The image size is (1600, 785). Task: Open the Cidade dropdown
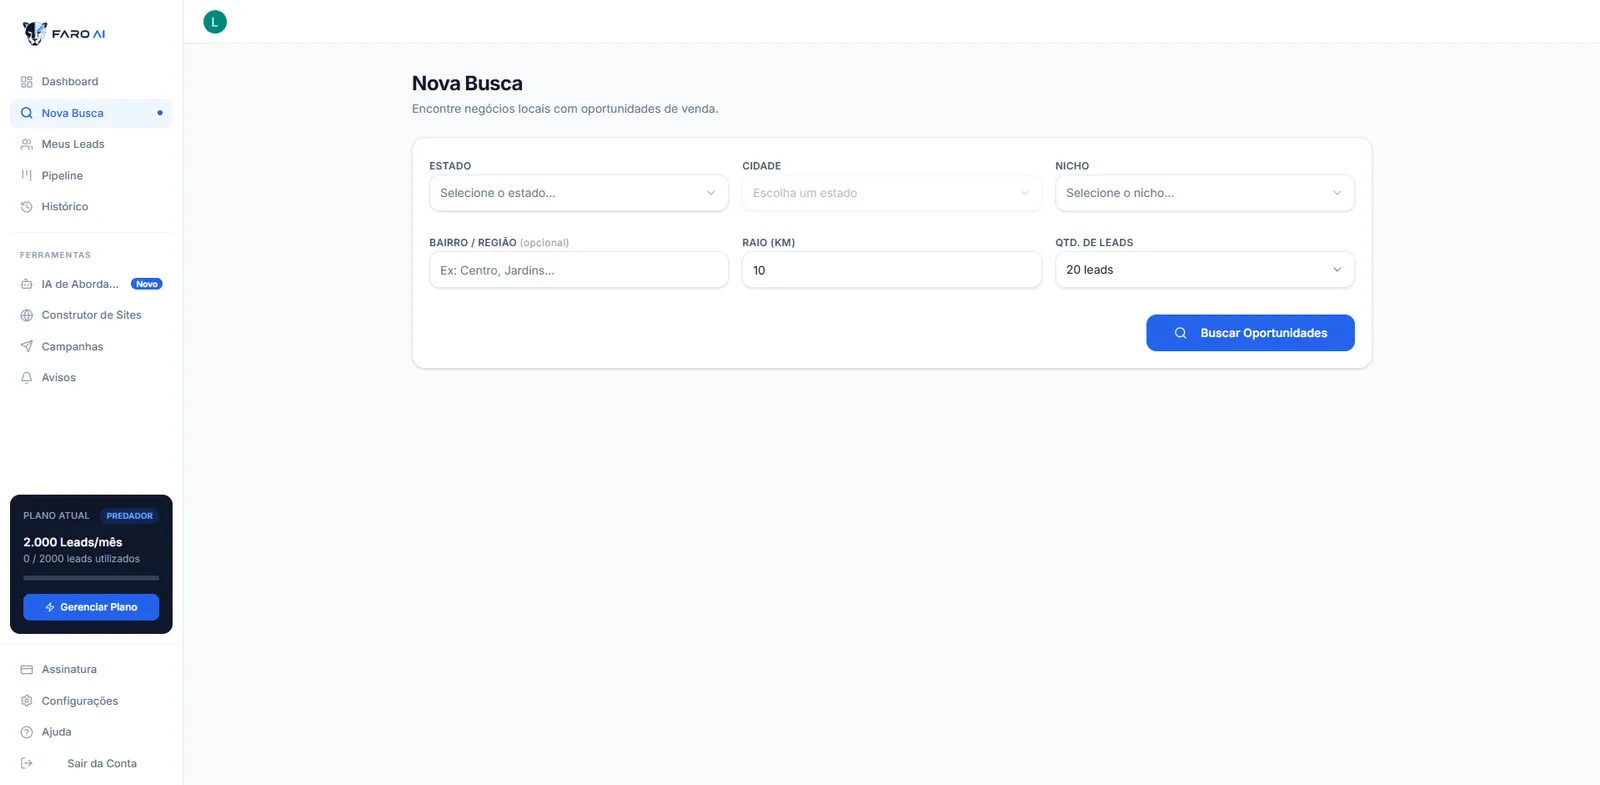[x=892, y=193]
